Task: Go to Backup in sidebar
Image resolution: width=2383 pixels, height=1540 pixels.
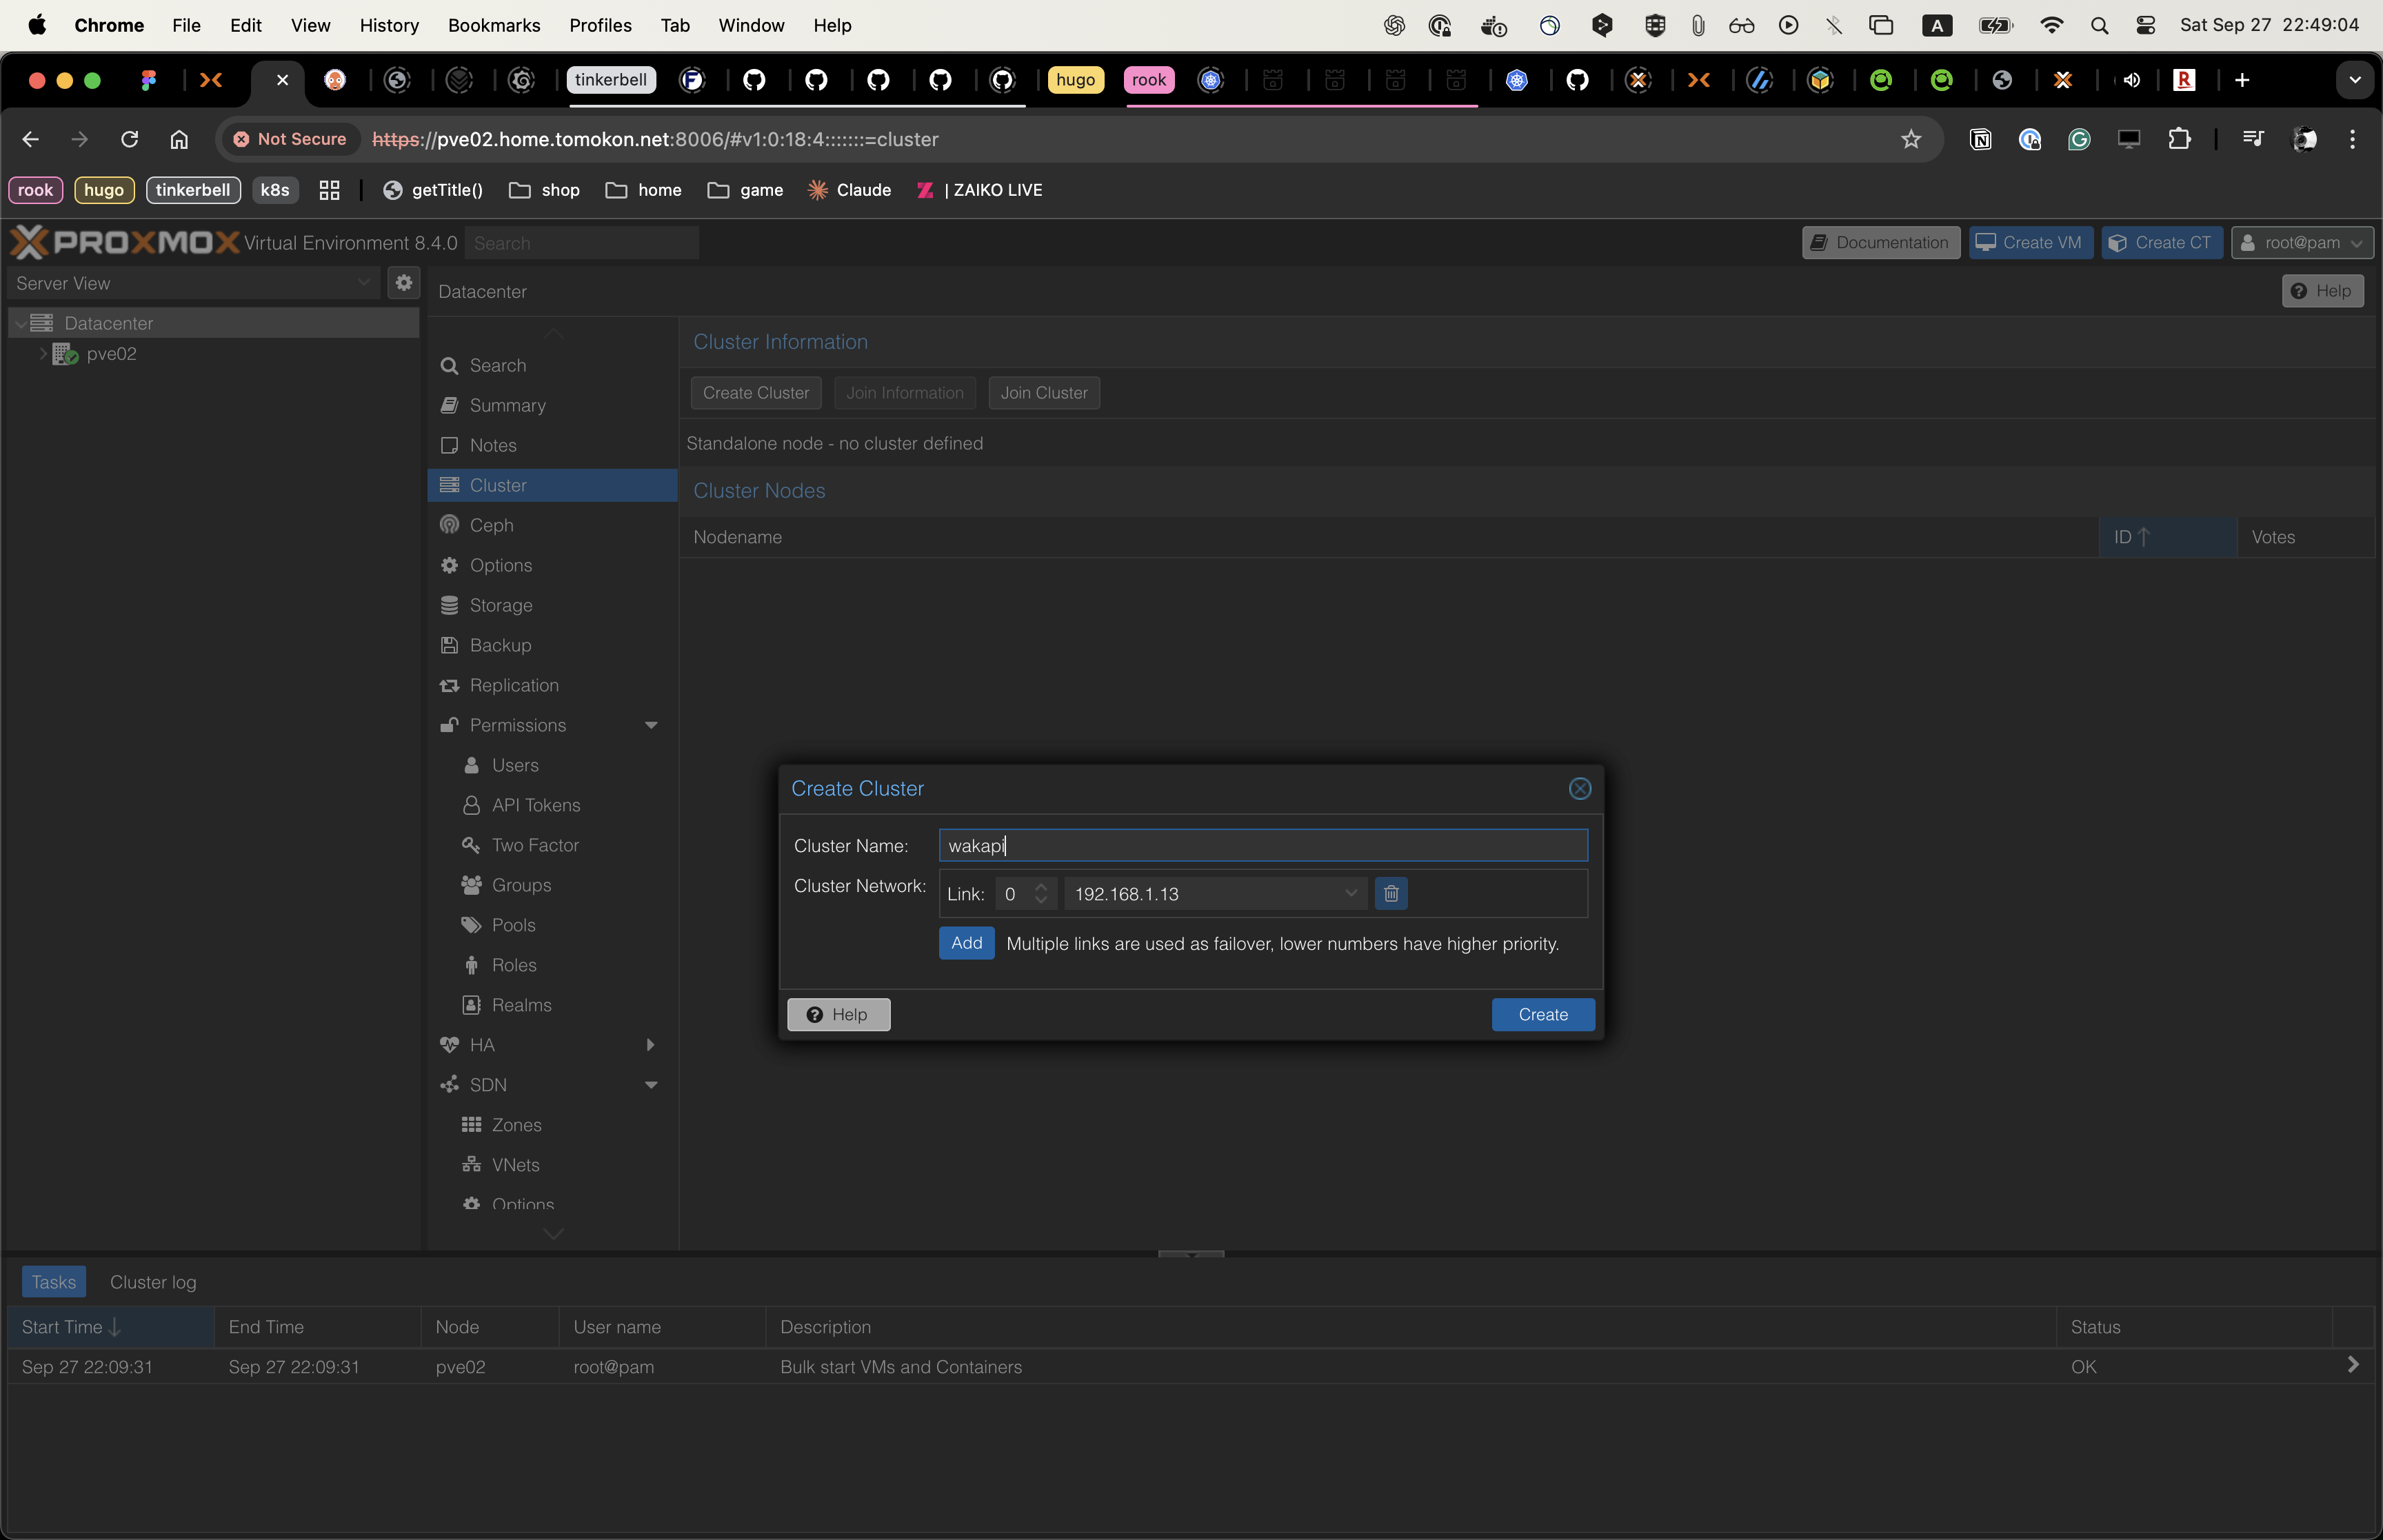Action: [x=500, y=645]
